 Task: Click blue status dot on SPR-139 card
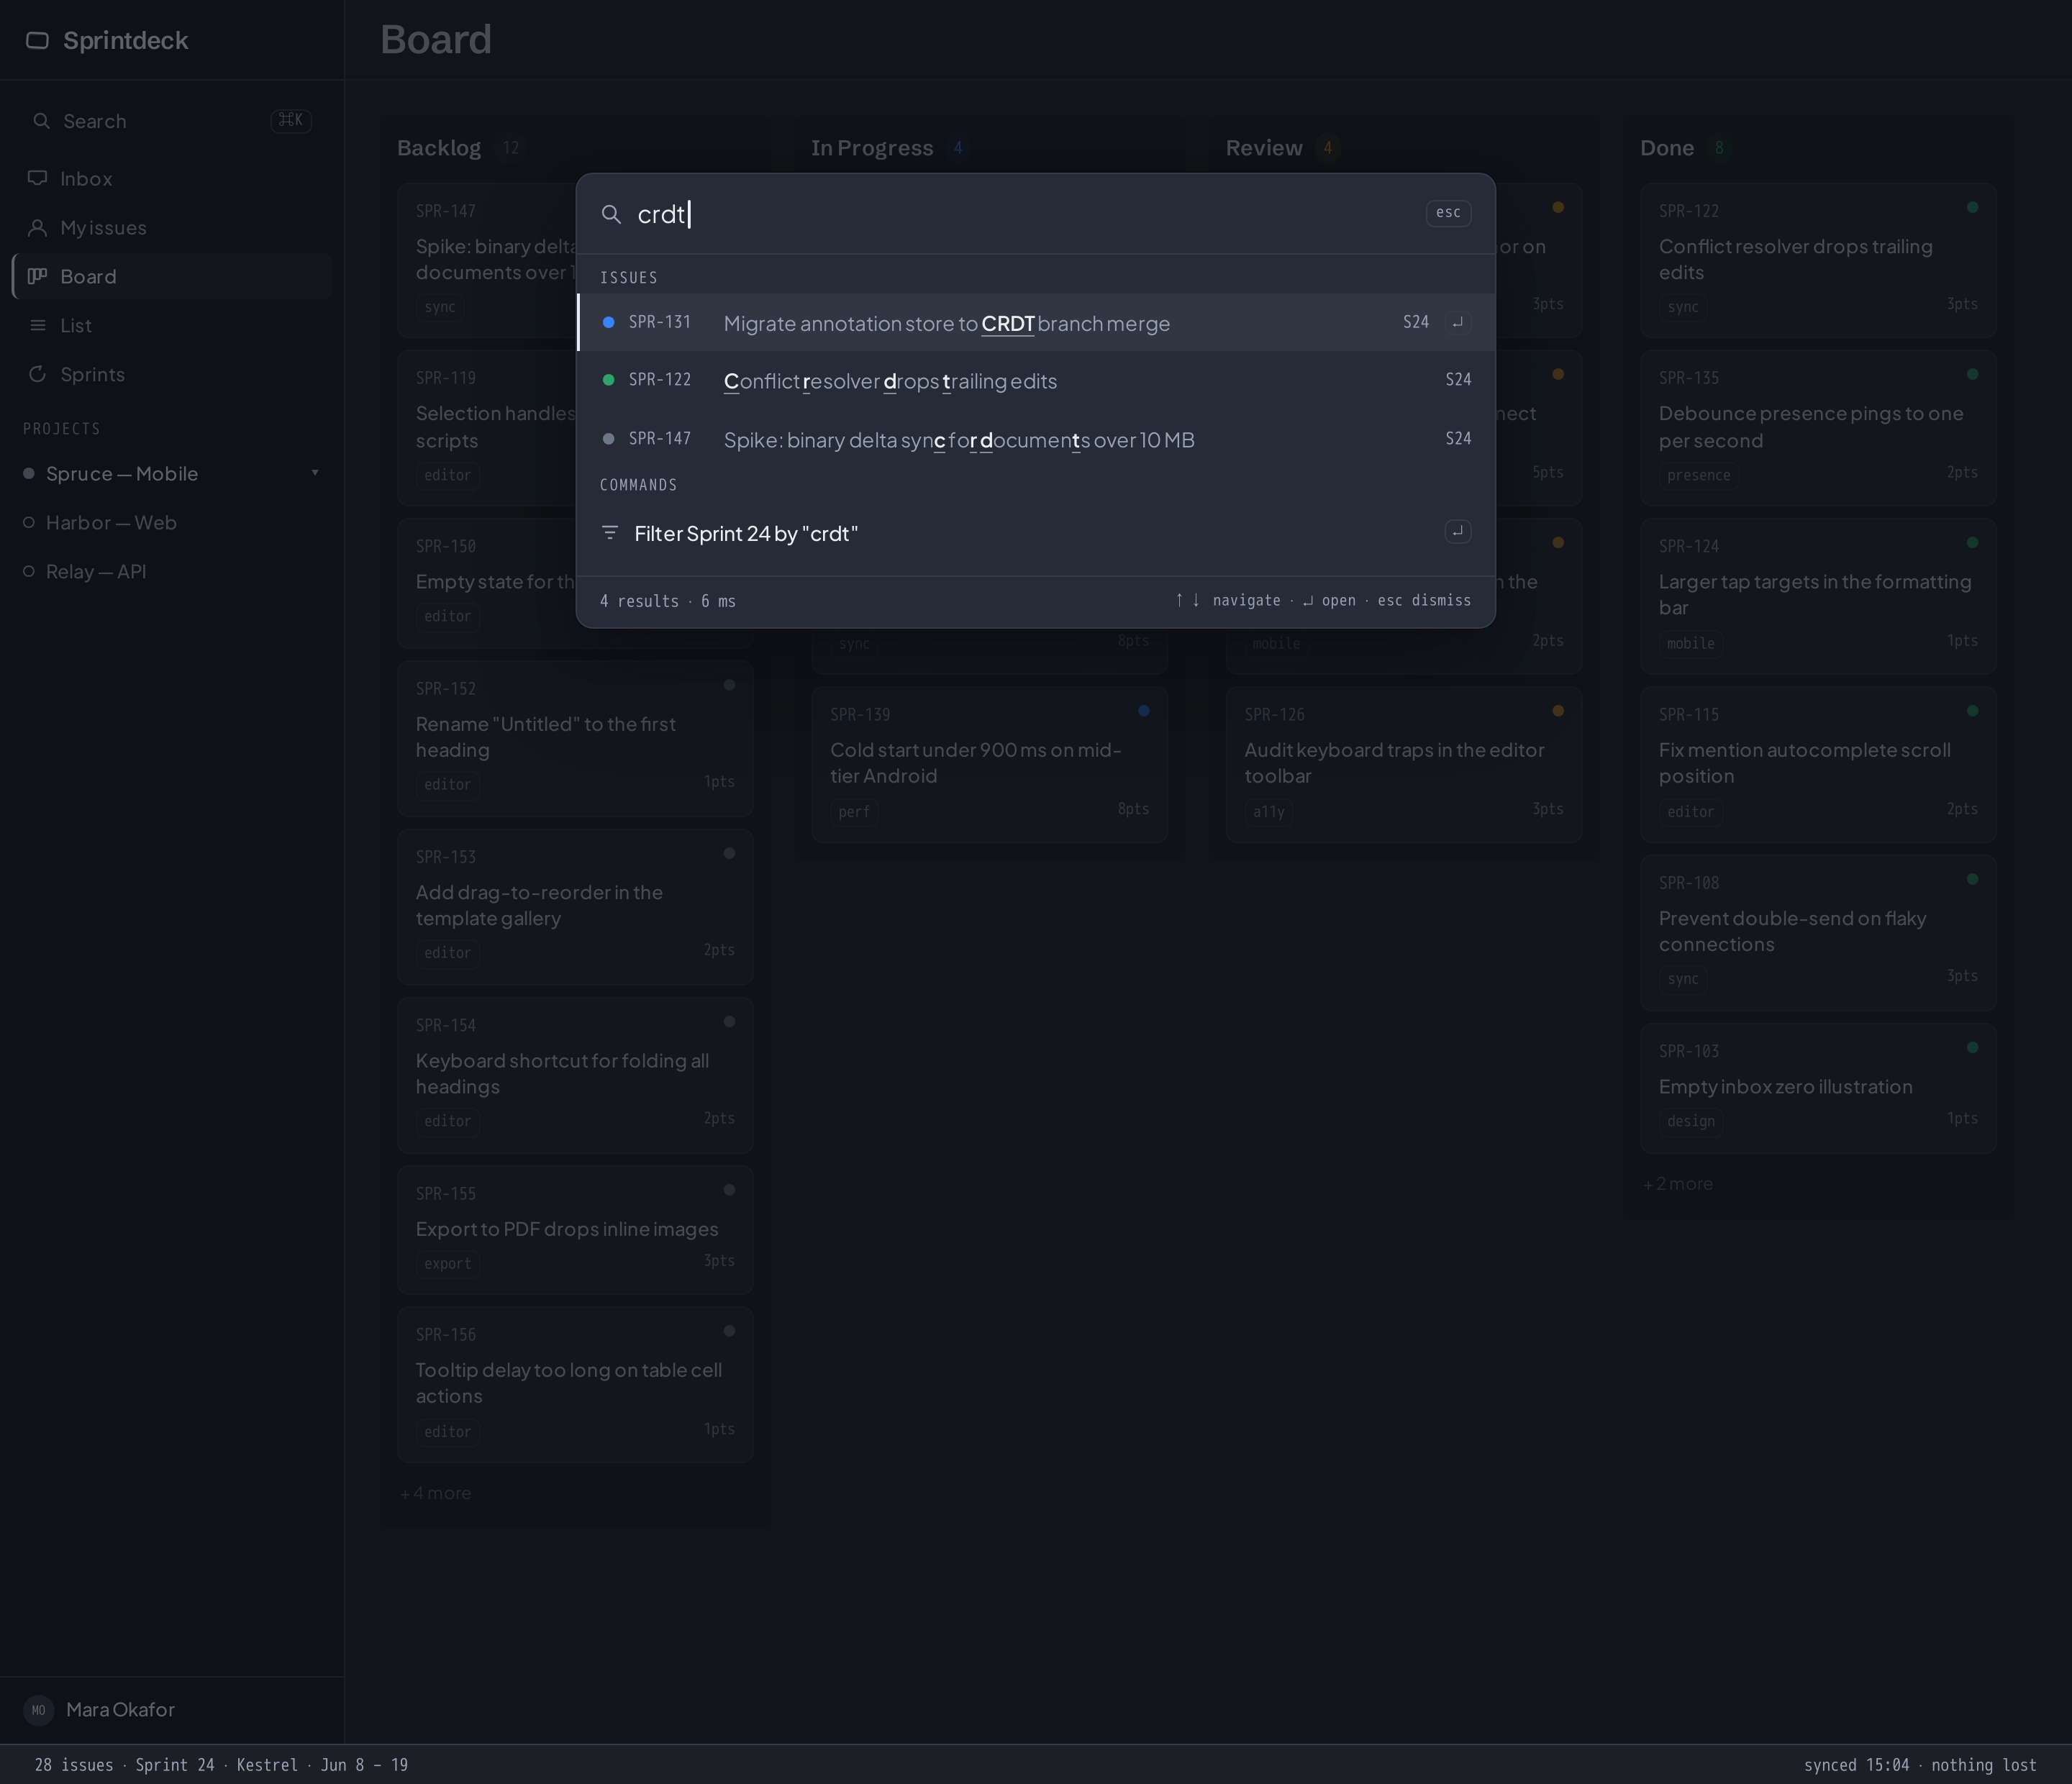pos(1143,711)
